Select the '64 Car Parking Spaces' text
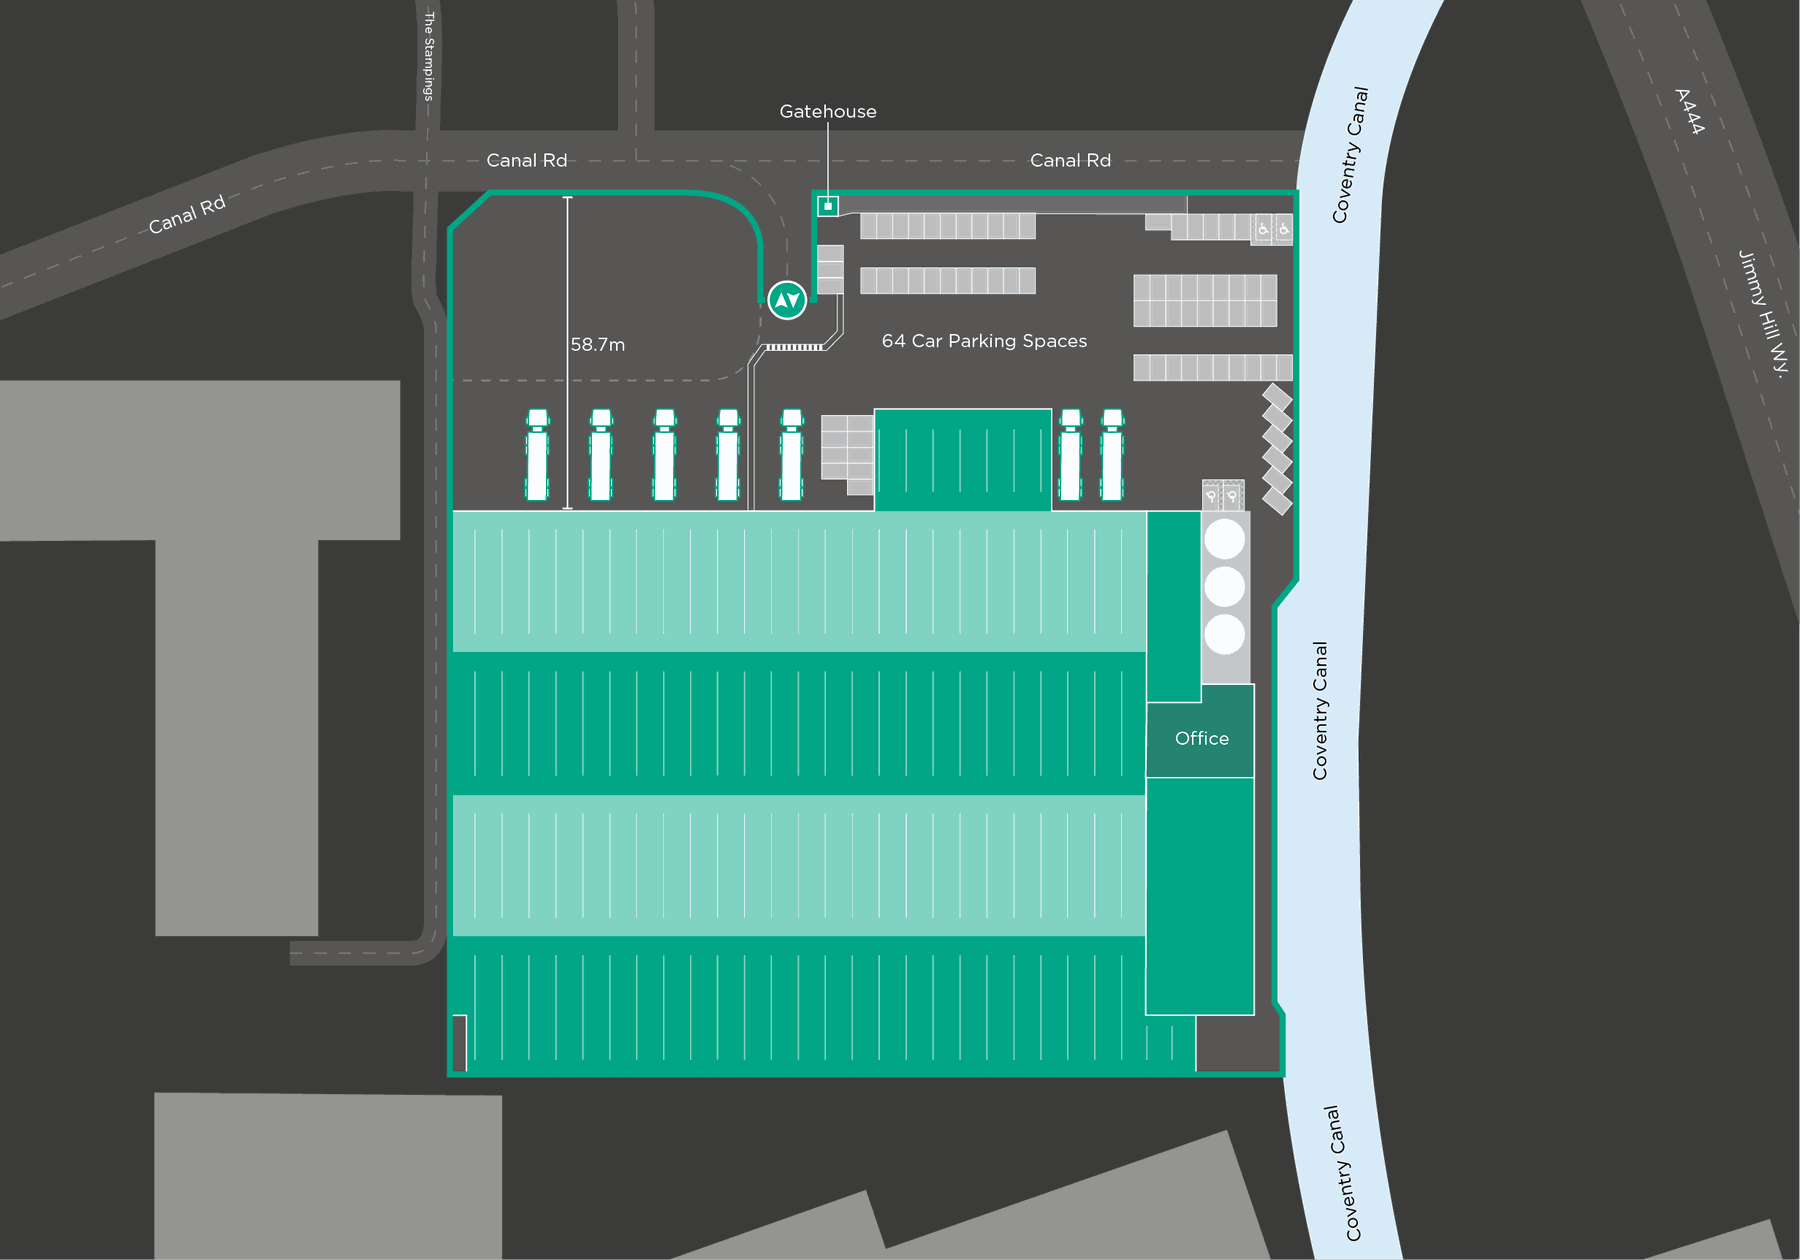The image size is (1800, 1260). pos(984,341)
